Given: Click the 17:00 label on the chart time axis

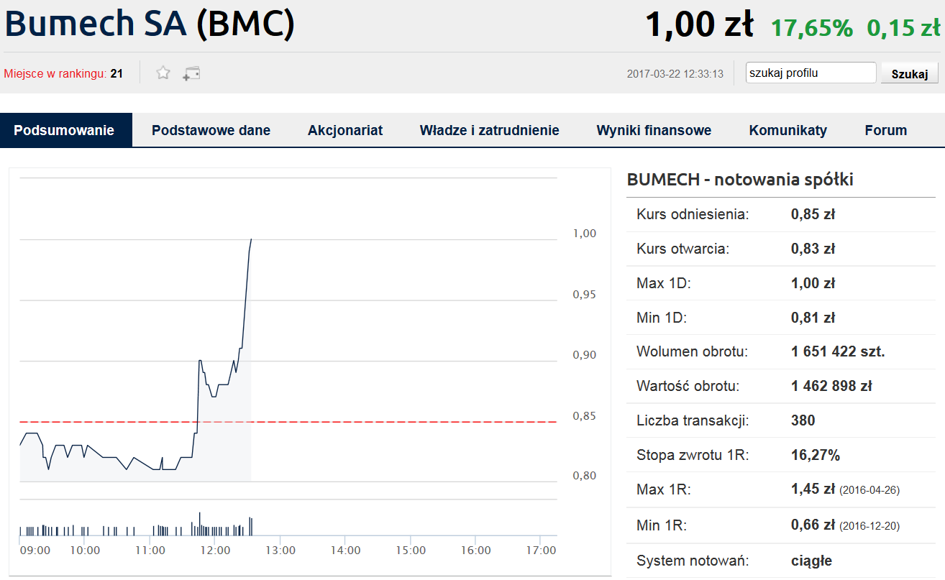Looking at the screenshot, I should 541,550.
